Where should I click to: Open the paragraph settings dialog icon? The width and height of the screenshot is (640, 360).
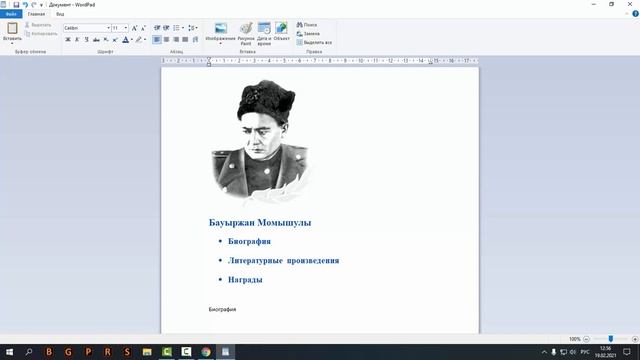tap(196, 40)
